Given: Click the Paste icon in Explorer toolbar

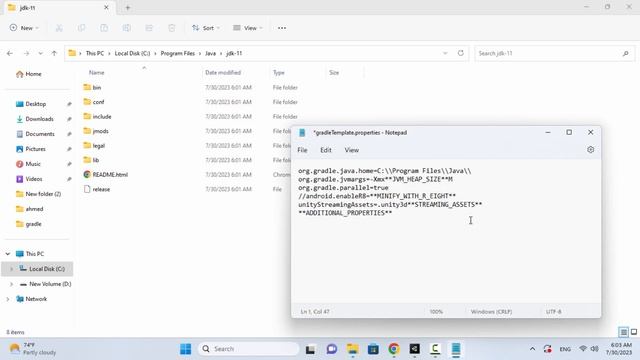Looking at the screenshot, I should click(x=104, y=28).
